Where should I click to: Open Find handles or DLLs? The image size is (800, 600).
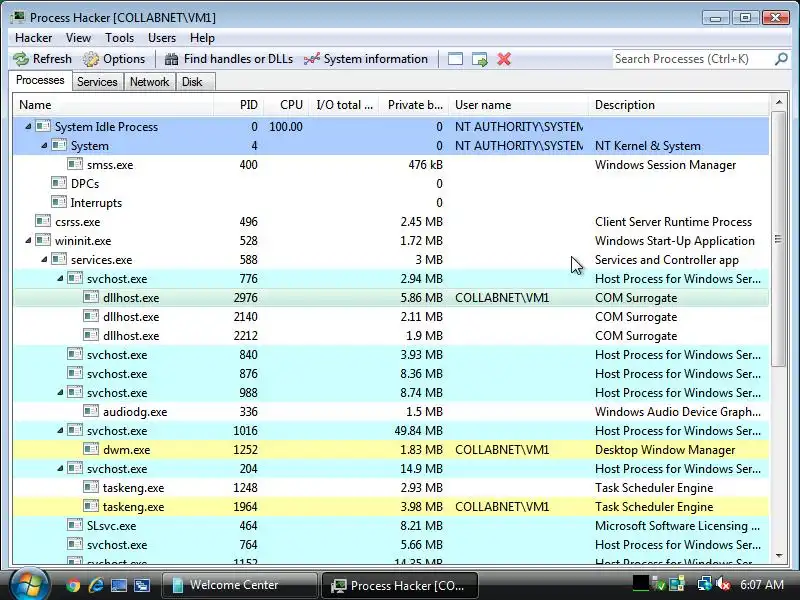229,59
